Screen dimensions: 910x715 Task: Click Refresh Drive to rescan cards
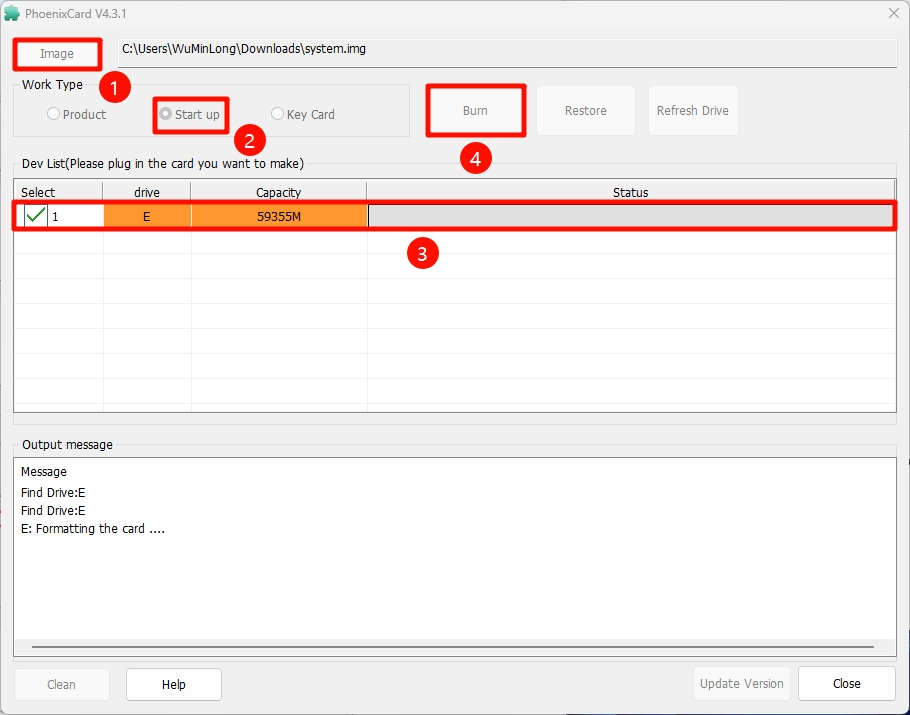click(x=693, y=110)
